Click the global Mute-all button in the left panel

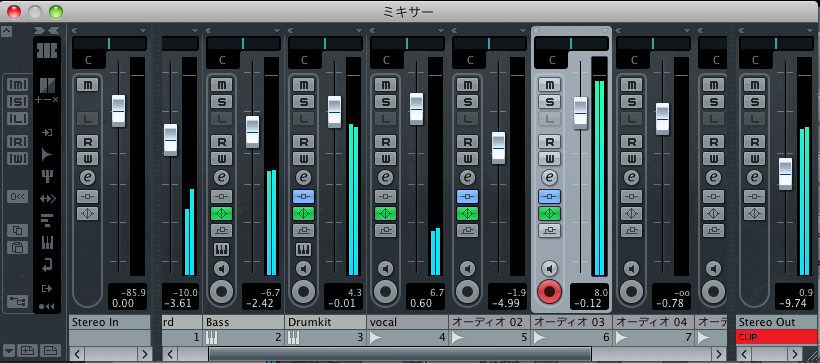[17, 84]
